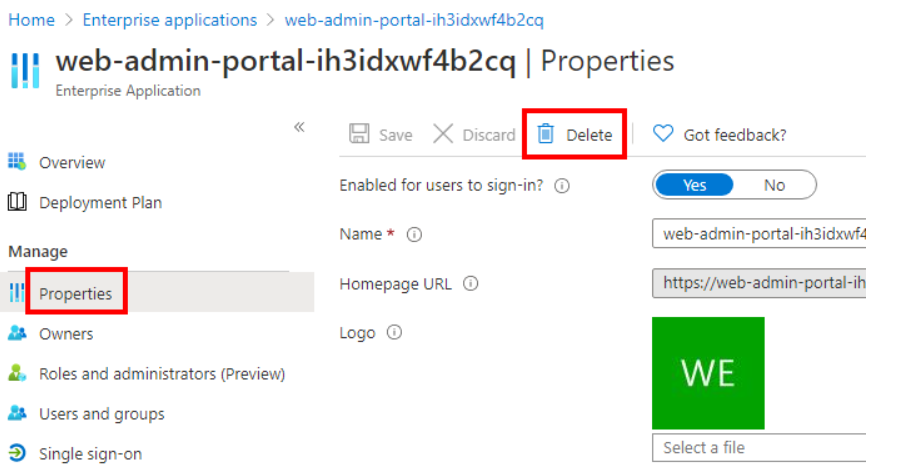Click web-admin-portal breadcrumb link
This screenshot has width=914, height=474.
[414, 20]
